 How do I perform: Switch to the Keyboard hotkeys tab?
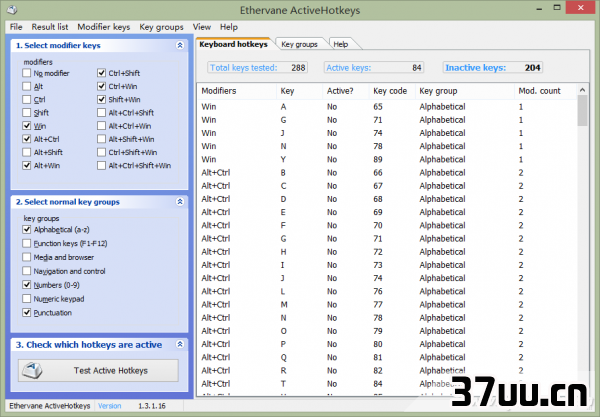tap(233, 44)
